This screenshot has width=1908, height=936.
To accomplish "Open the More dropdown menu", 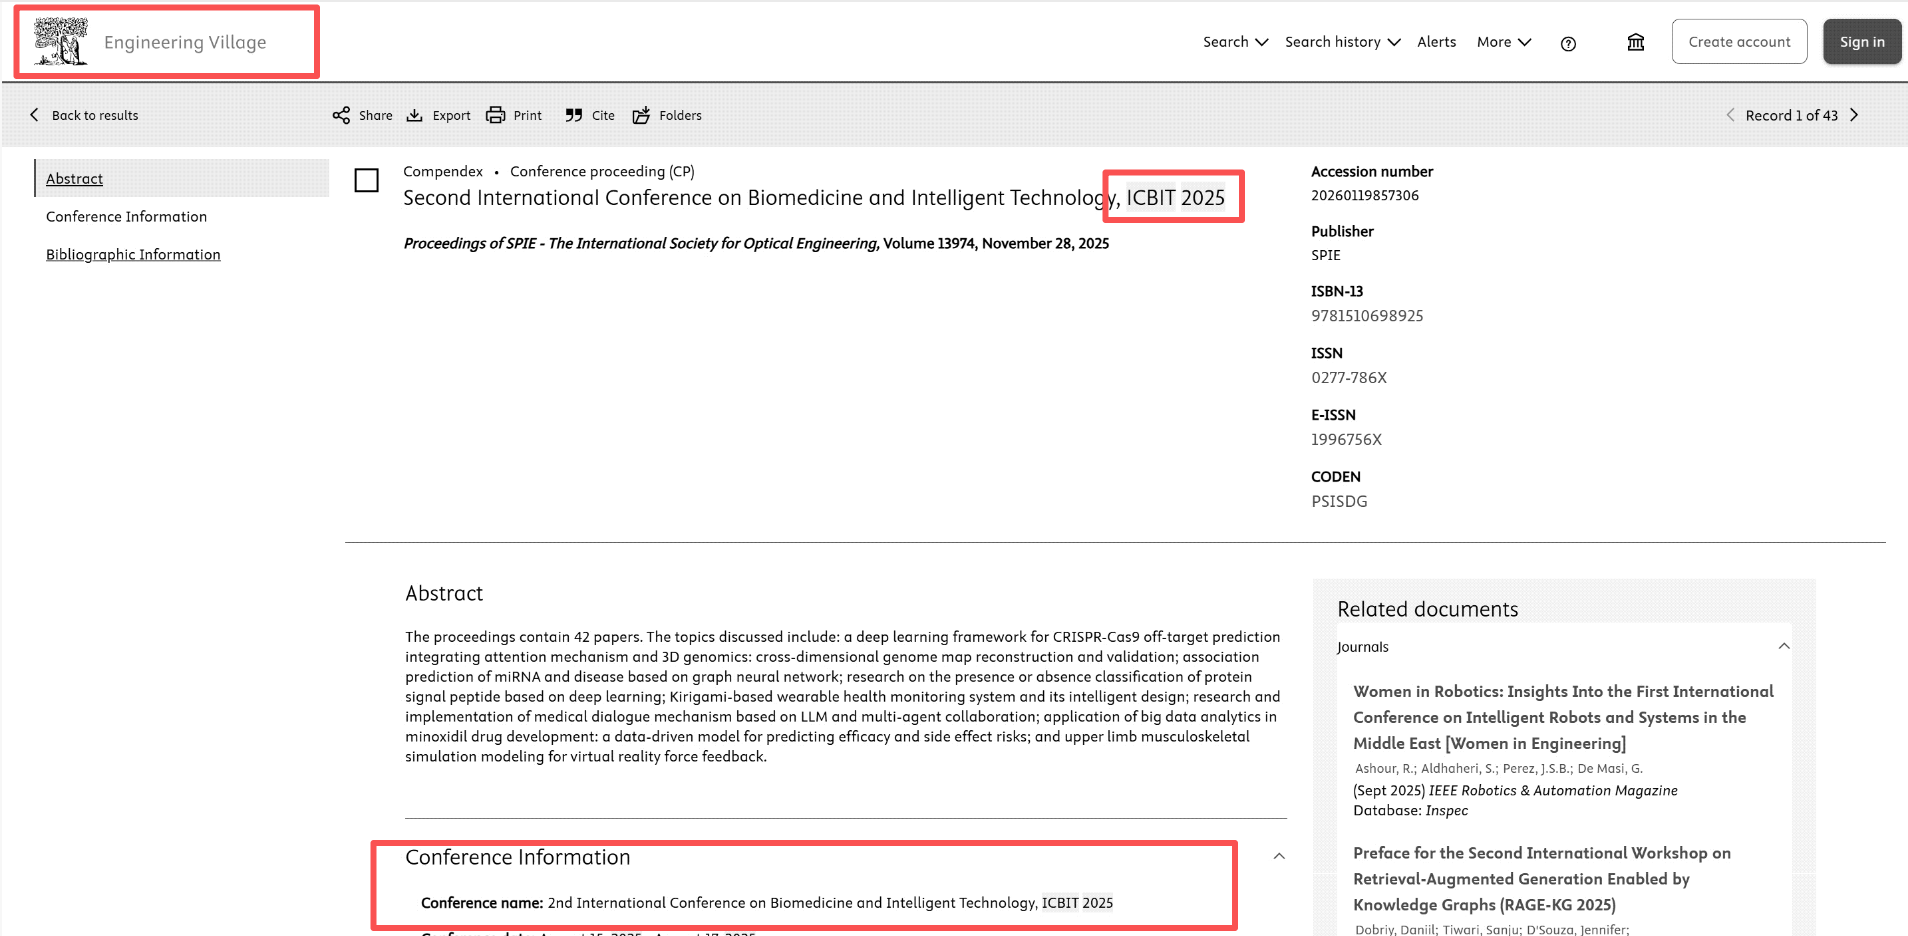I will click(x=1503, y=42).
